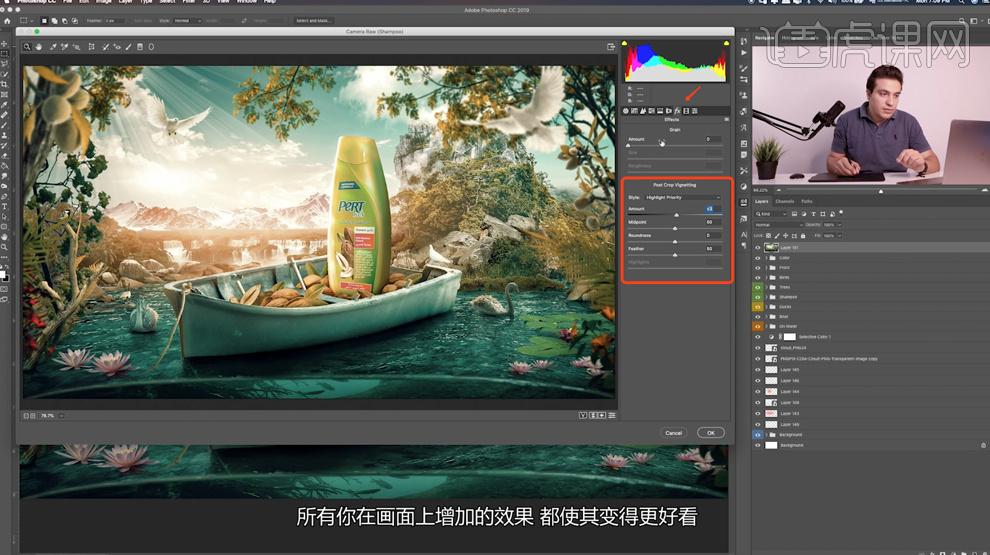The image size is (990, 555).
Task: Select the Camera Raw Zoom tool
Action: click(27, 47)
